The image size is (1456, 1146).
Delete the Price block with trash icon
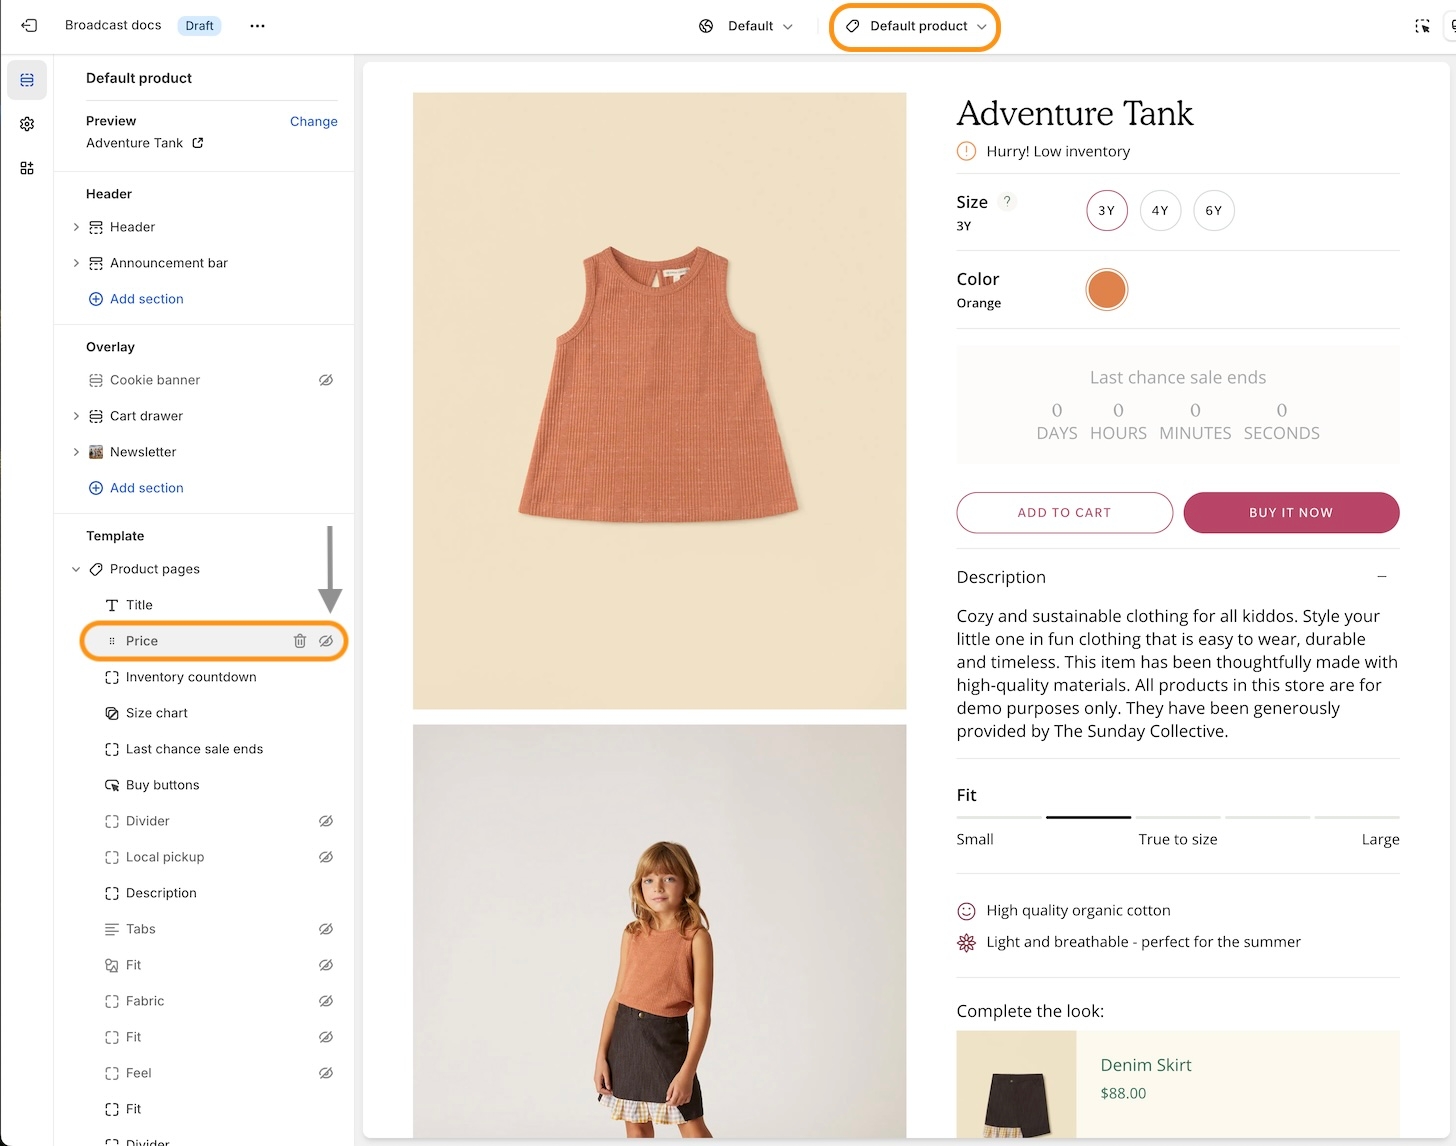coord(300,641)
